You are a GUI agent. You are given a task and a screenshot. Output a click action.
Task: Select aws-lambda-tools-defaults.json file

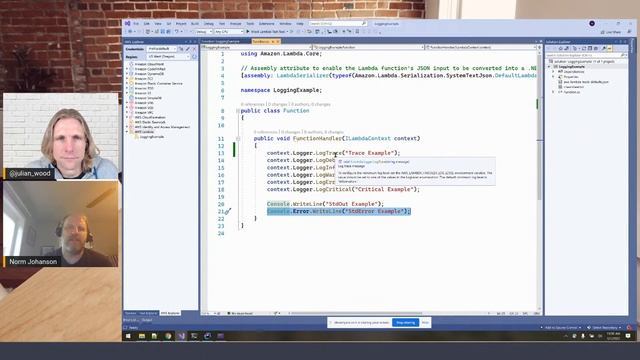[x=586, y=82]
